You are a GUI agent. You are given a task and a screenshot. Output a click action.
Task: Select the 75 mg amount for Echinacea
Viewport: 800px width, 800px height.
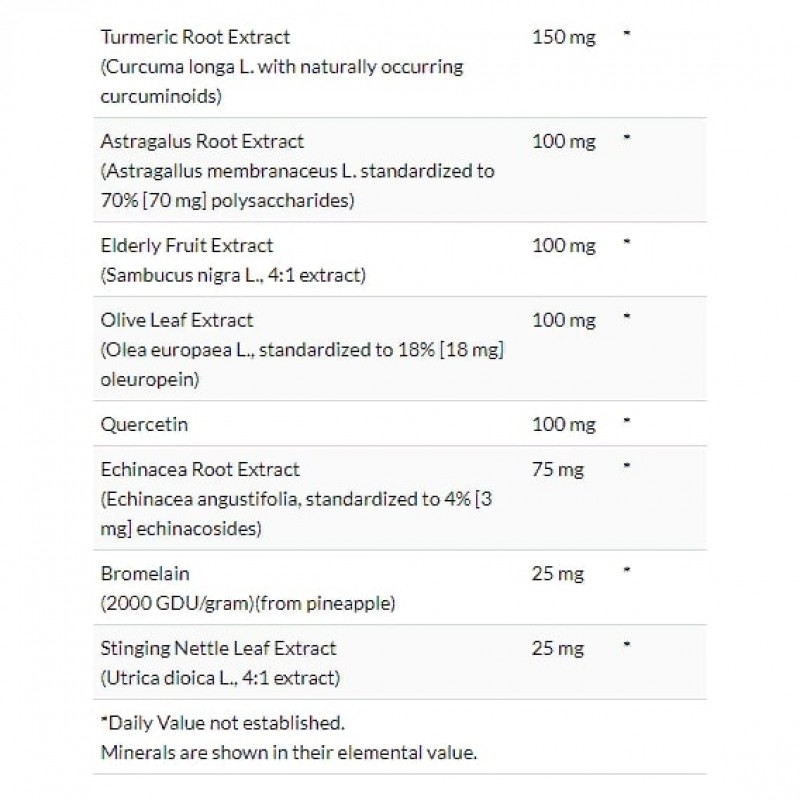click(559, 469)
